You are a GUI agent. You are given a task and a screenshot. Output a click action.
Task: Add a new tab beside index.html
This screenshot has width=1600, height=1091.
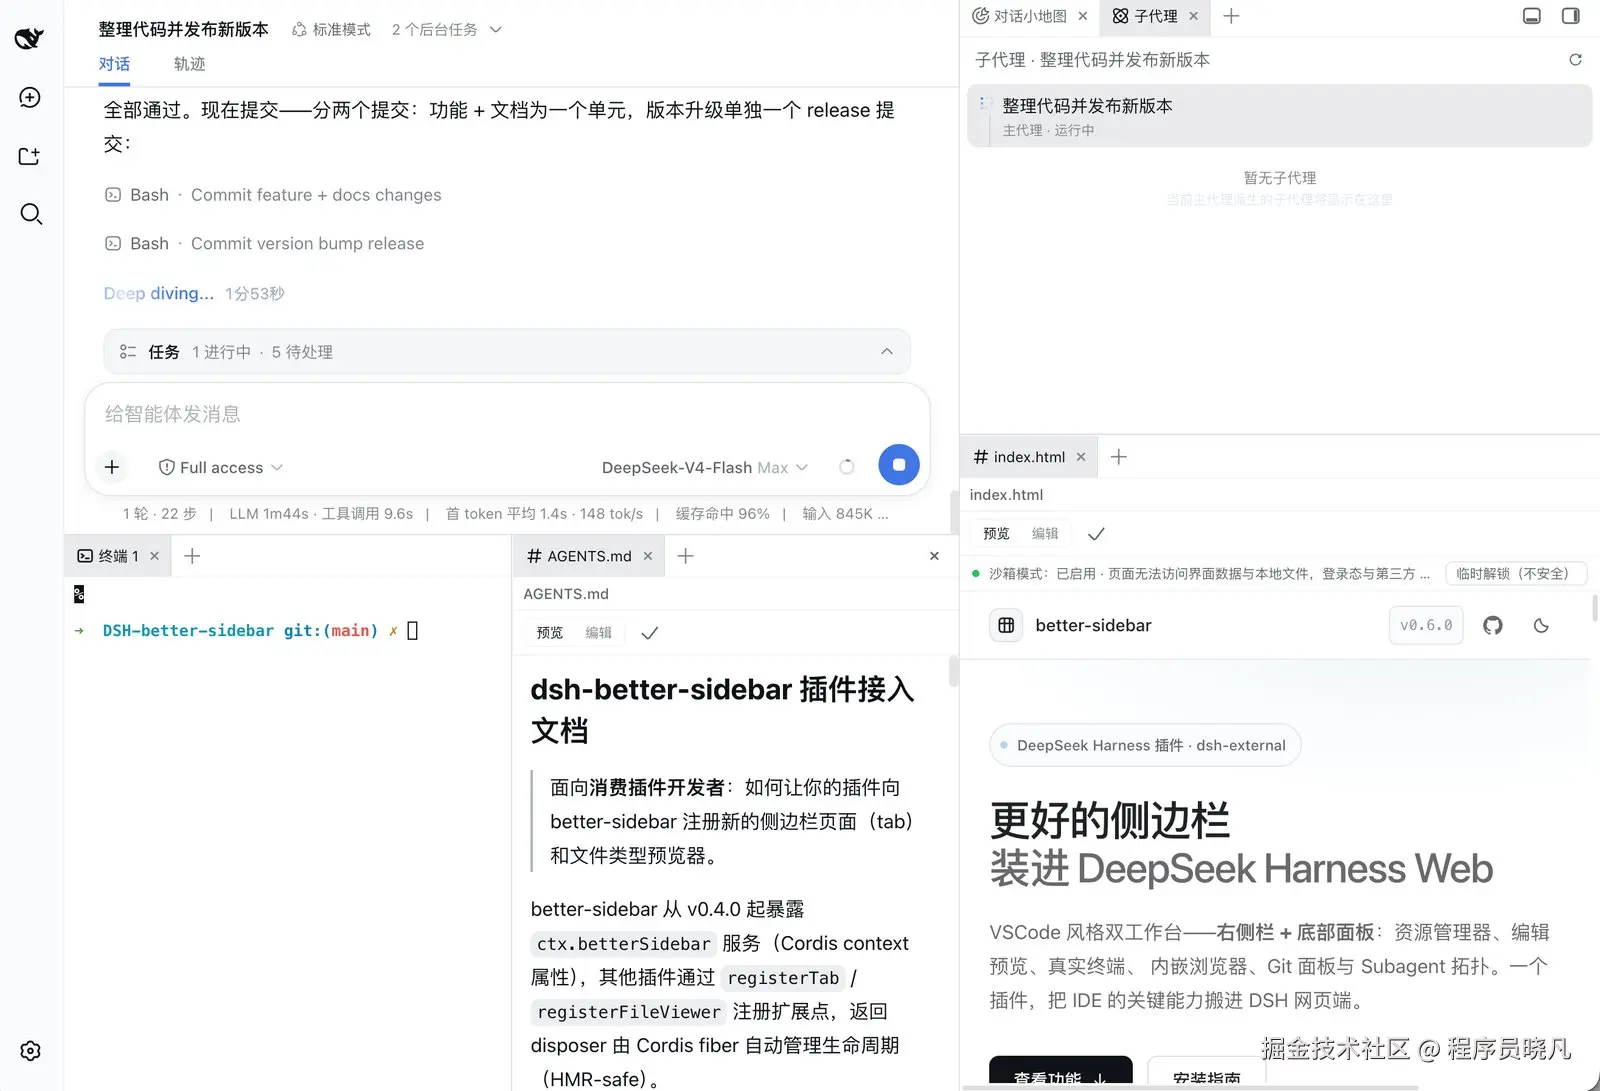tap(1119, 457)
